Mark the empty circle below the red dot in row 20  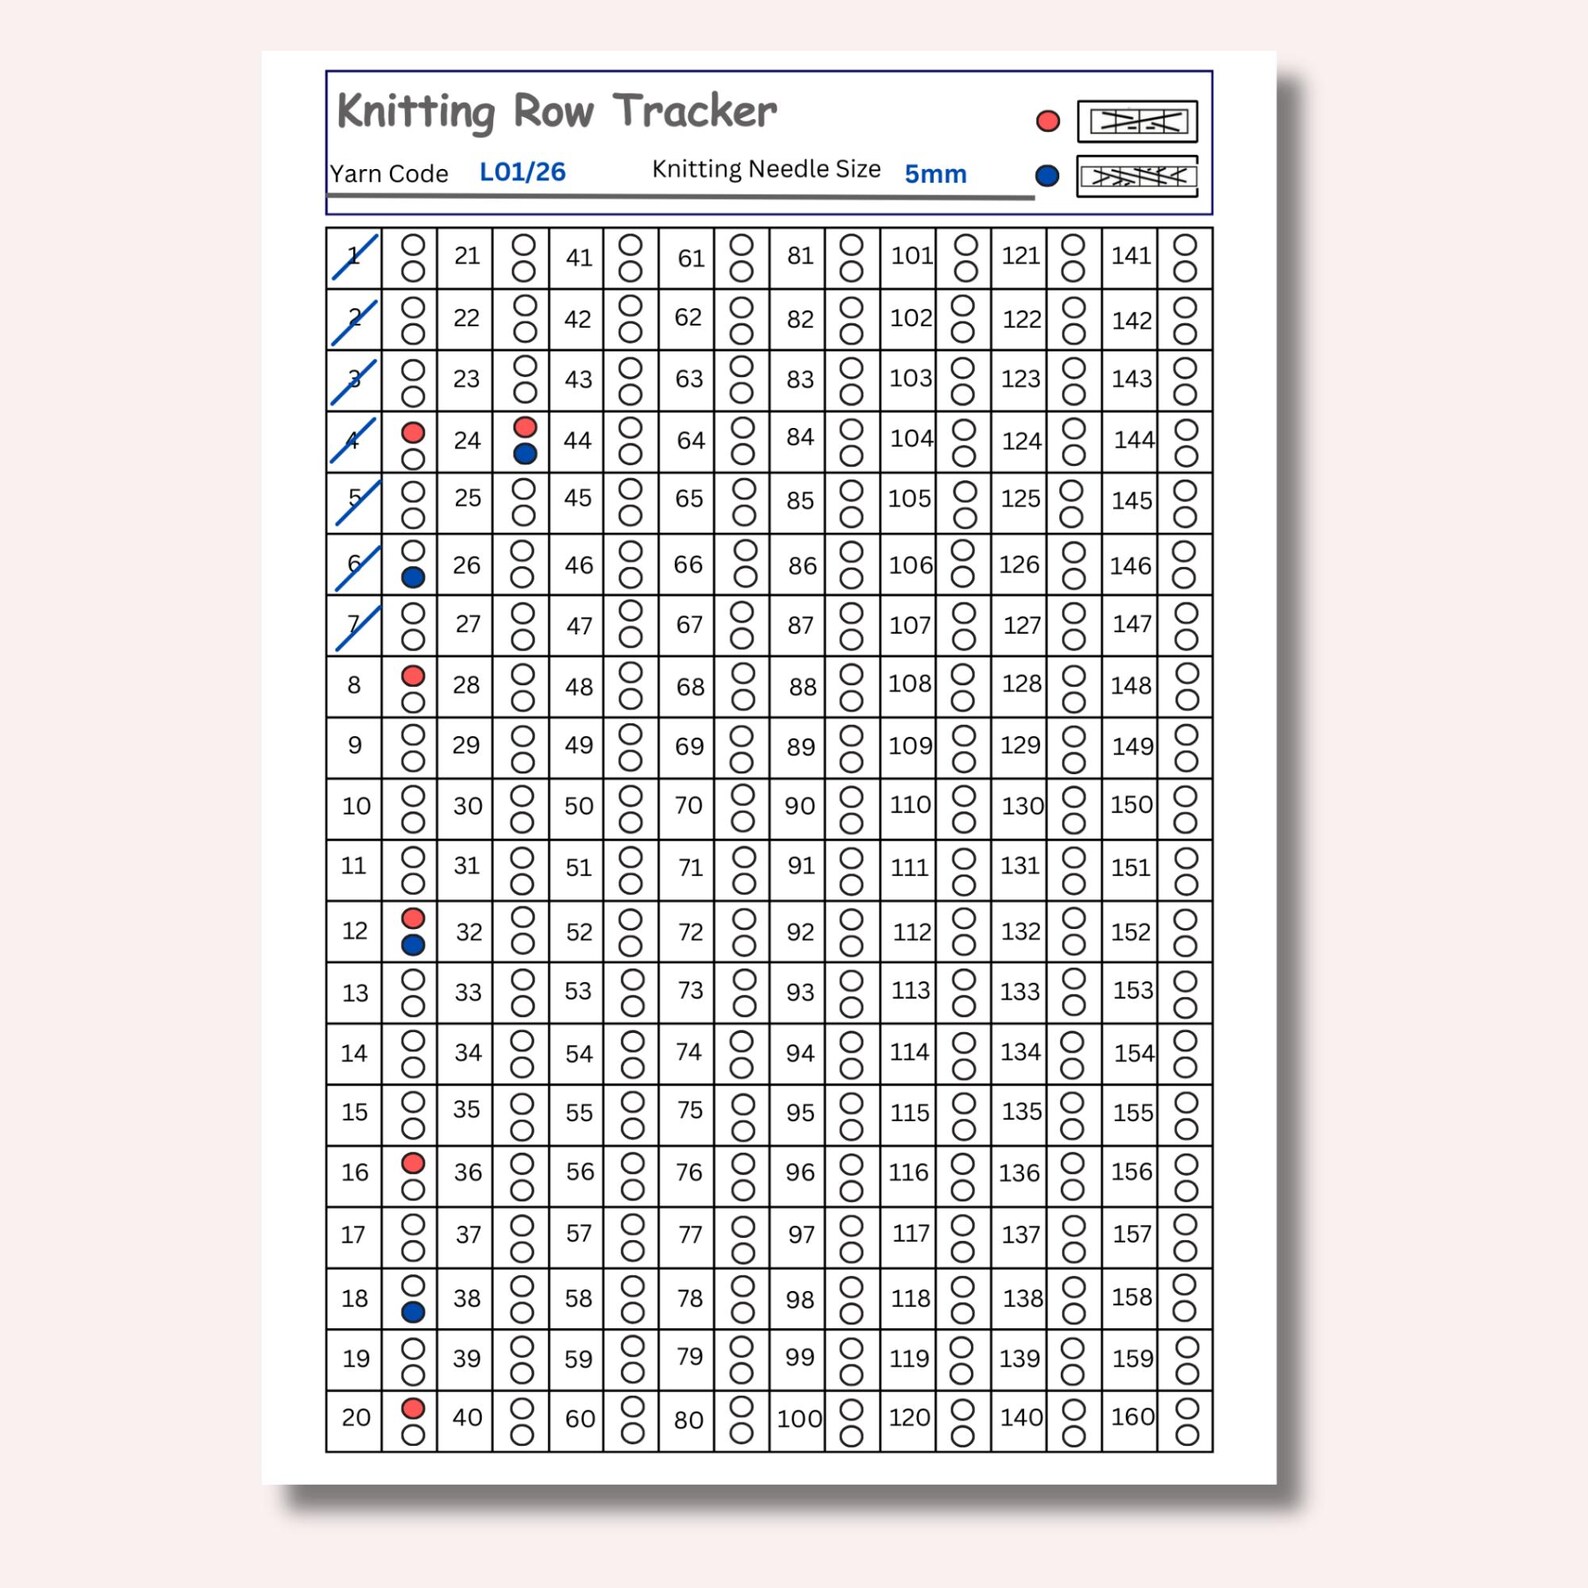click(413, 1435)
